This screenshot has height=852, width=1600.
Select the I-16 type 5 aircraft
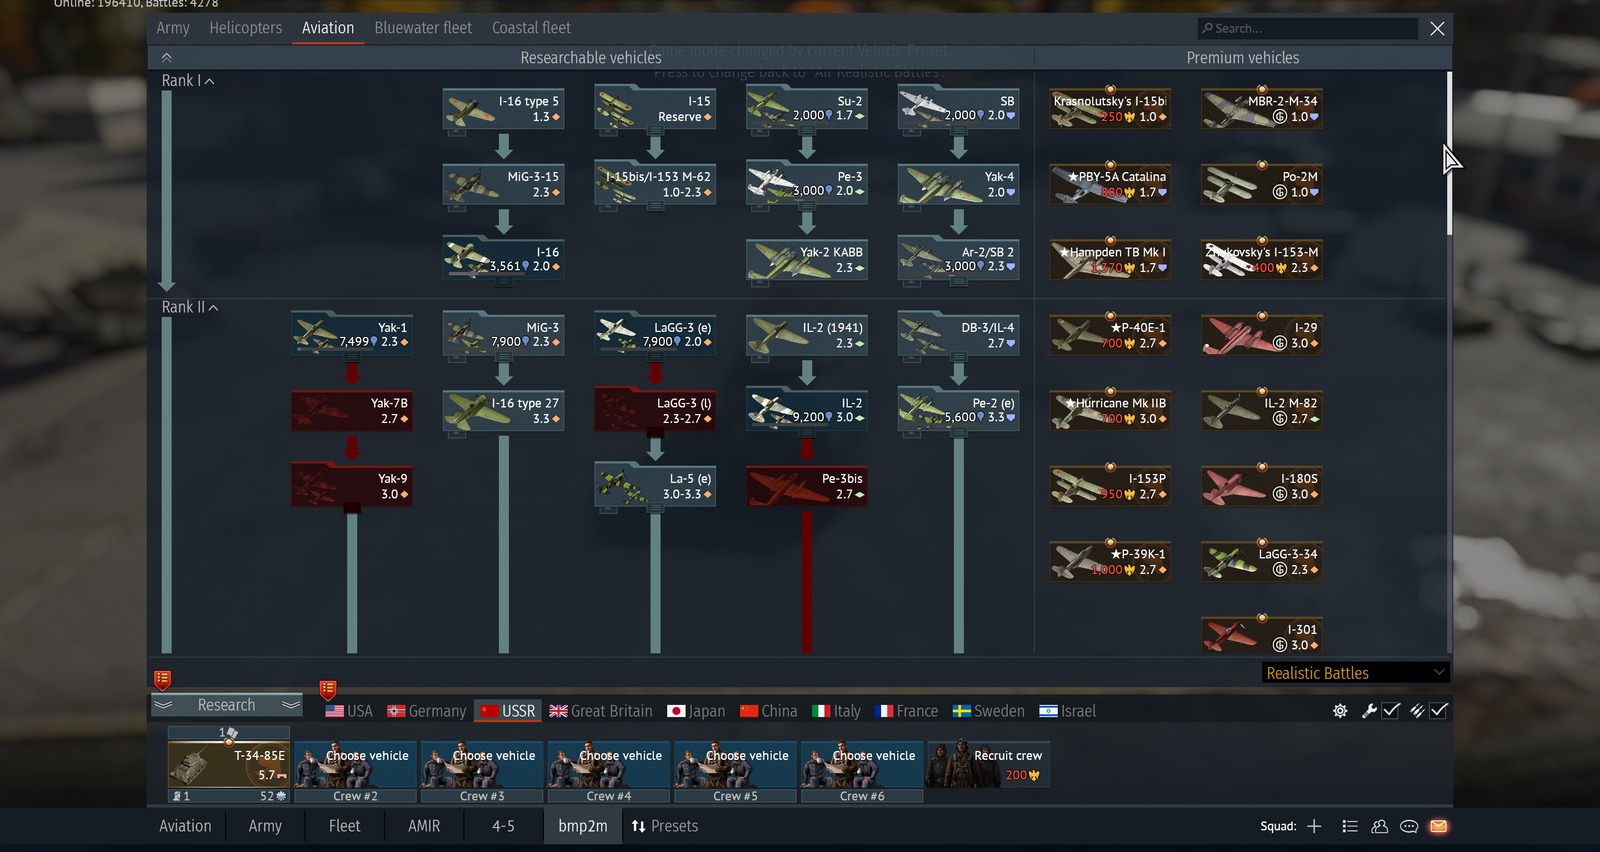(504, 109)
